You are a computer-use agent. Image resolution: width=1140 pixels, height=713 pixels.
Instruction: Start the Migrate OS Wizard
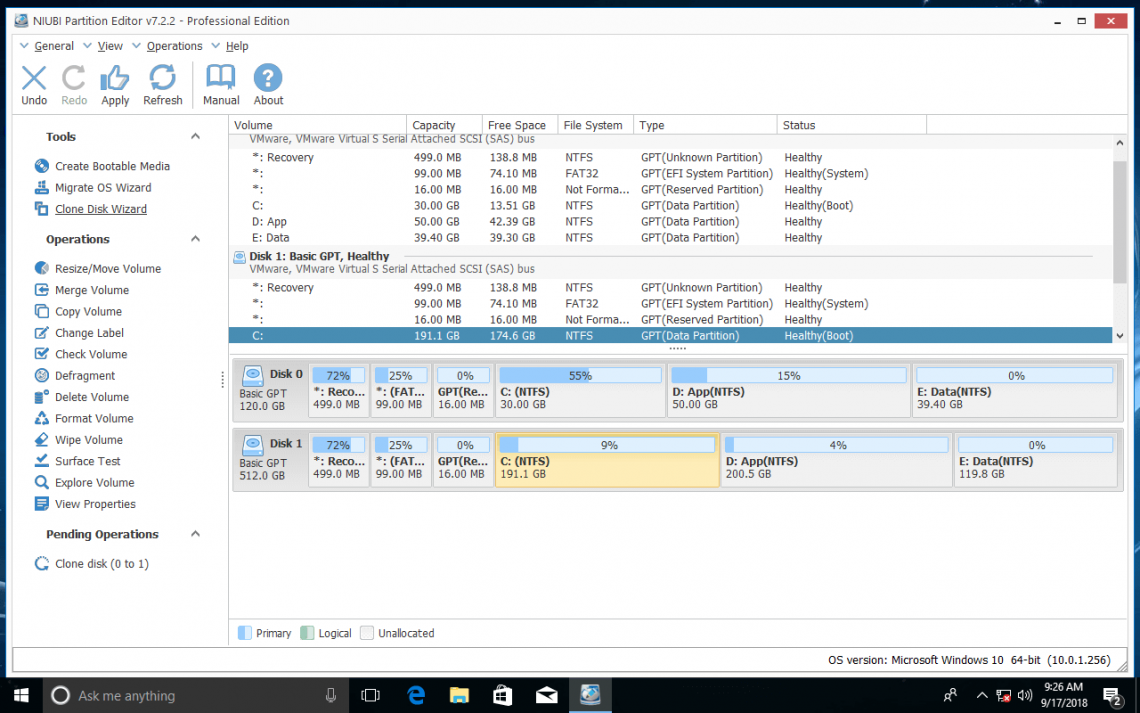click(x=103, y=188)
